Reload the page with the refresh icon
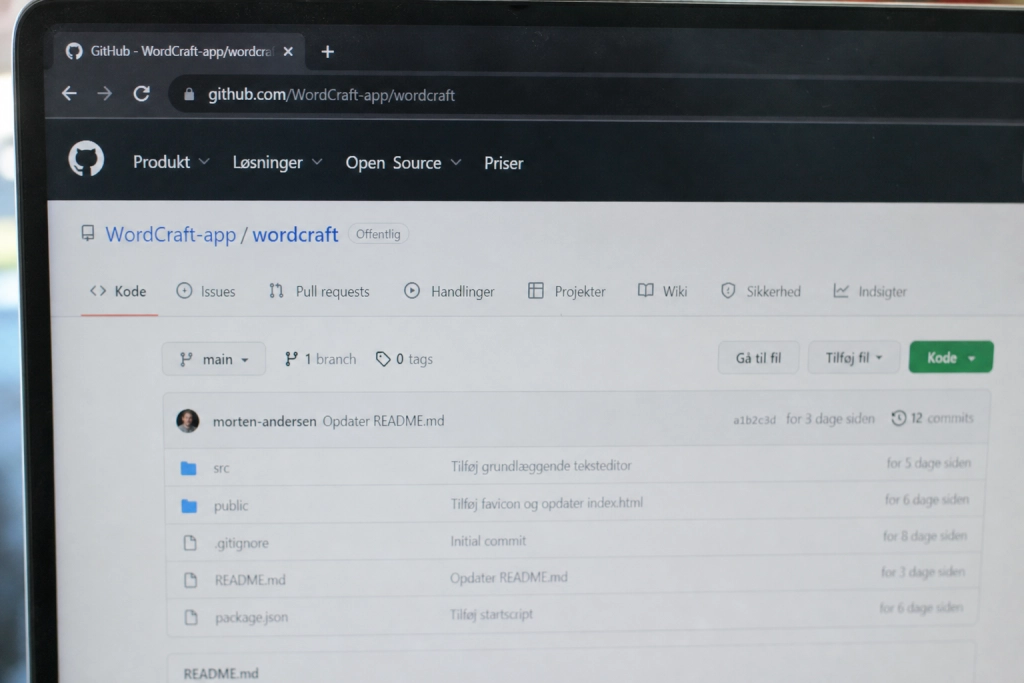 click(141, 93)
